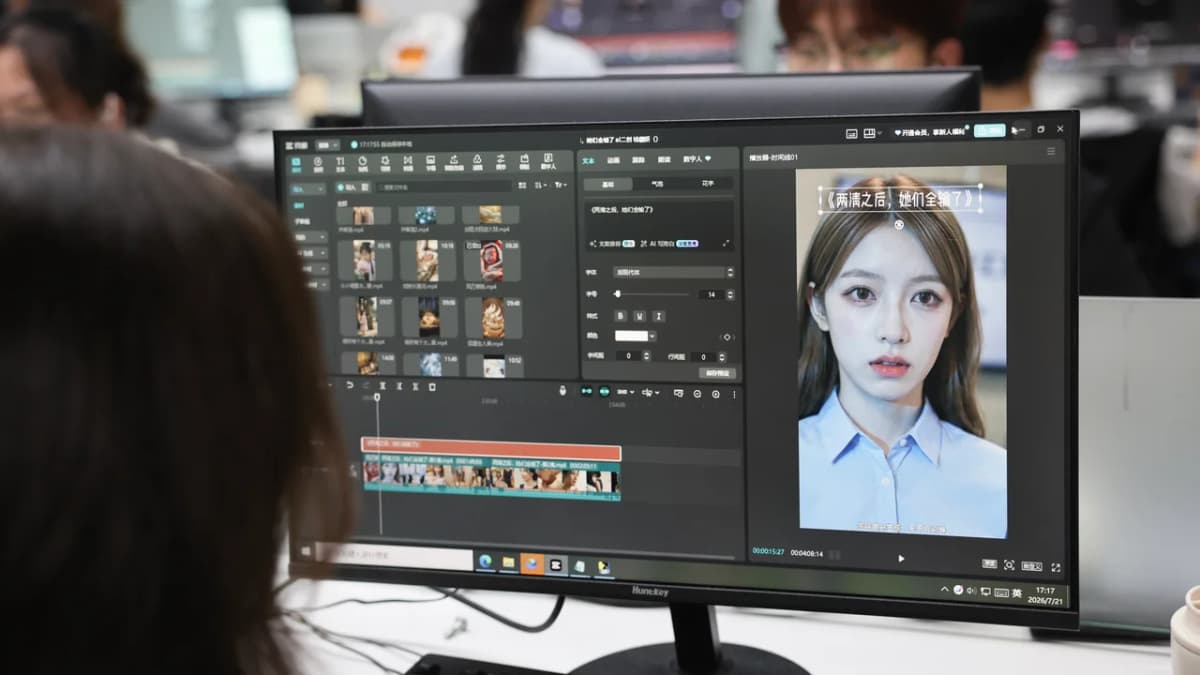The height and width of the screenshot is (675, 1200).
Task: Open the Digital Human icon in top media toolbar
Action: (548, 162)
